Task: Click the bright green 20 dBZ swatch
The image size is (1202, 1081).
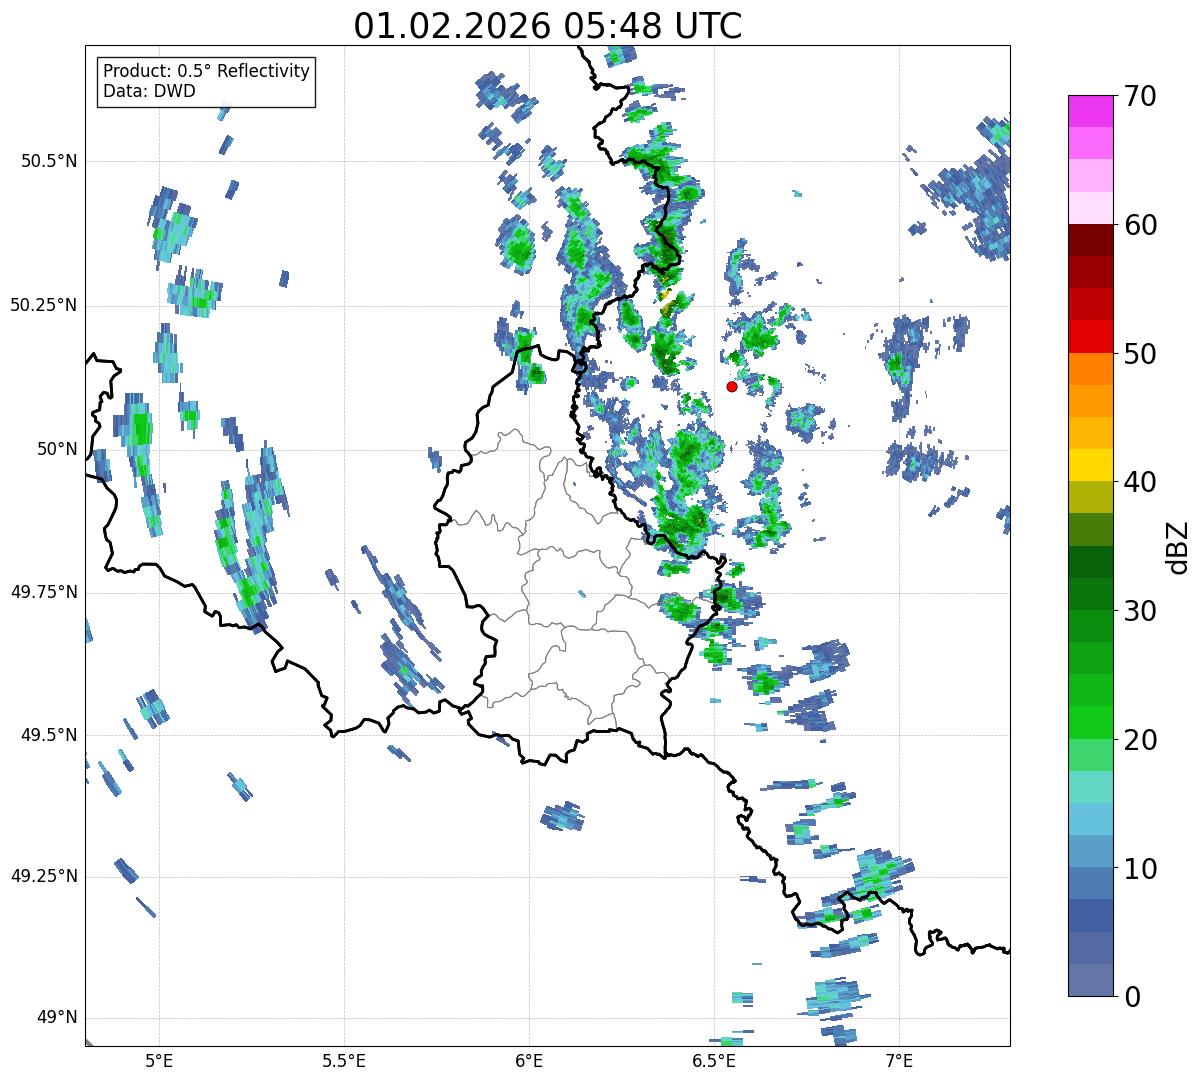Action: (x=1090, y=723)
